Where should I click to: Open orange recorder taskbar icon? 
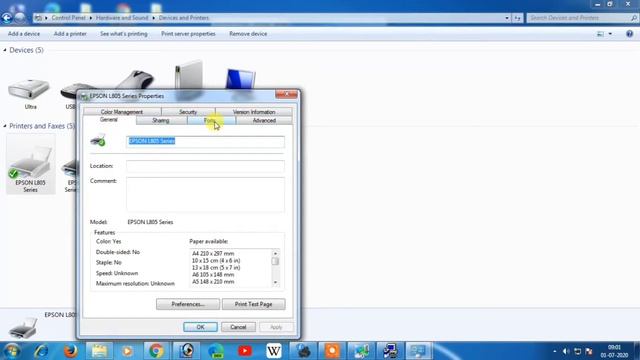pyautogui.click(x=332, y=351)
